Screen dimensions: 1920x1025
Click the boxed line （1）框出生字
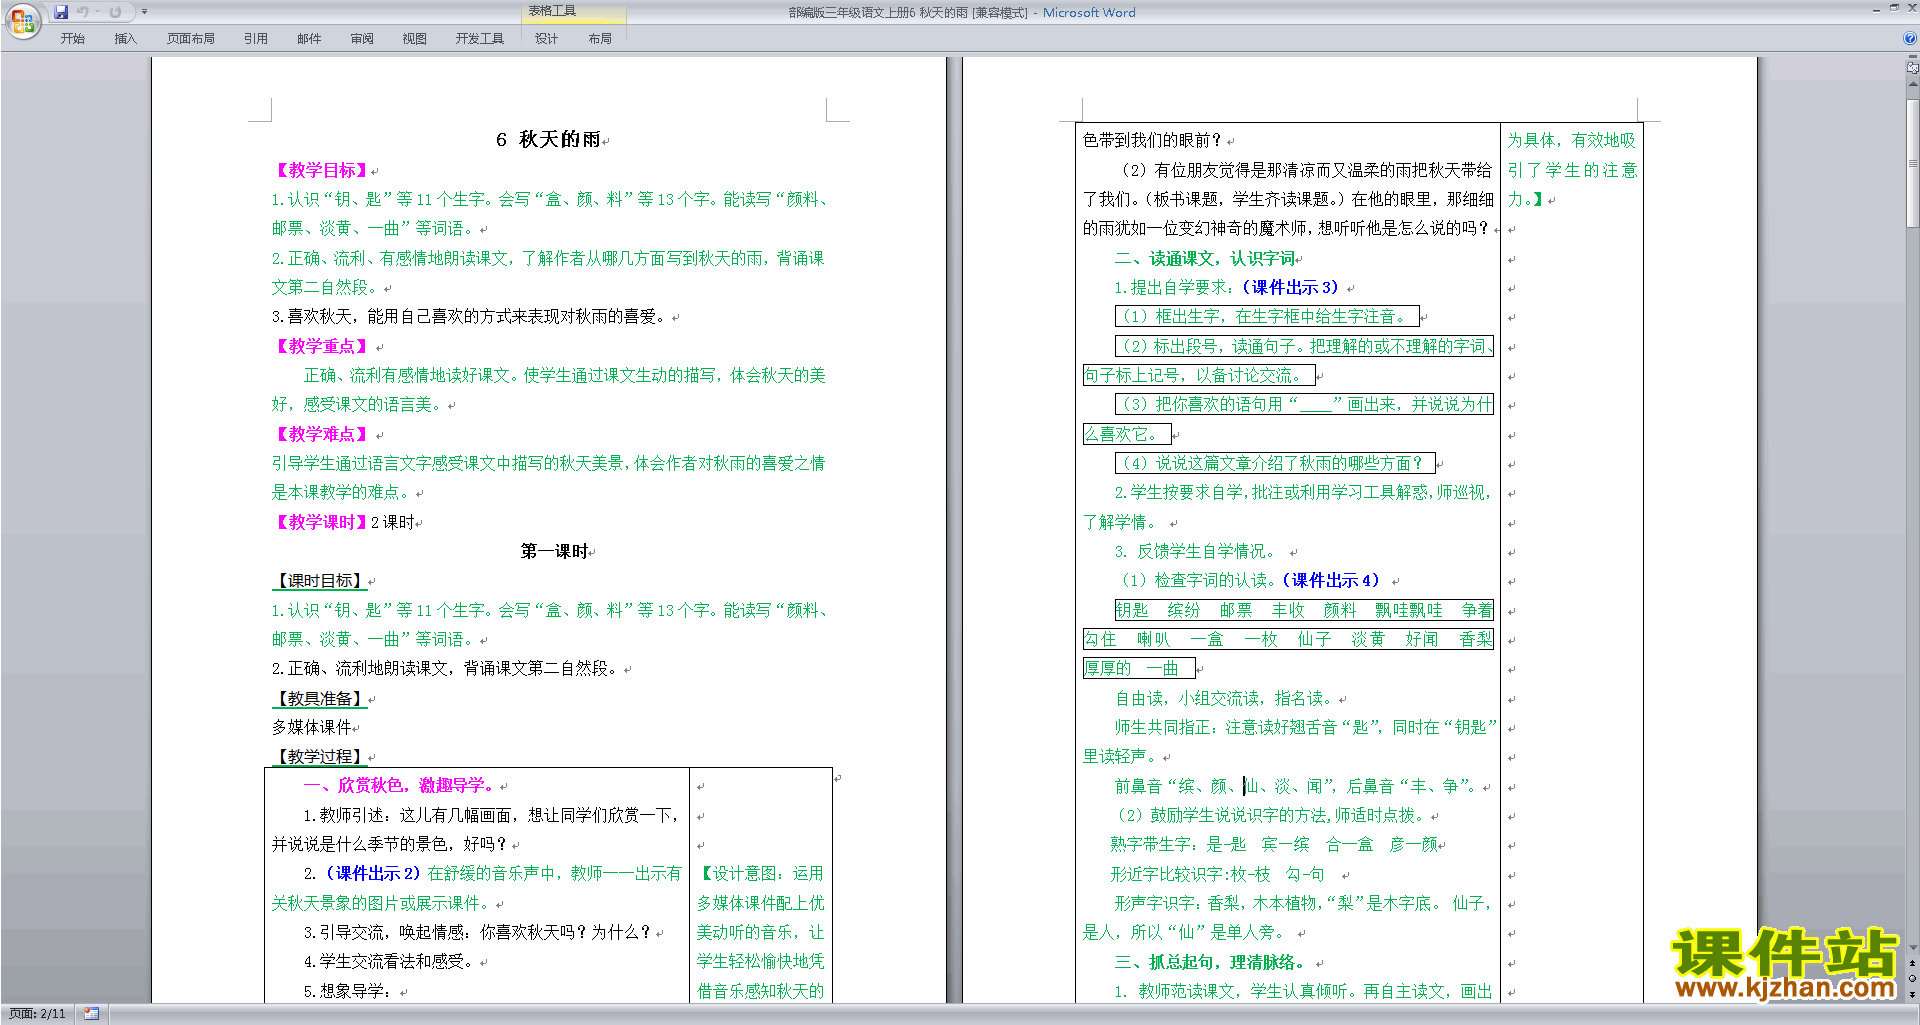(x=1267, y=316)
